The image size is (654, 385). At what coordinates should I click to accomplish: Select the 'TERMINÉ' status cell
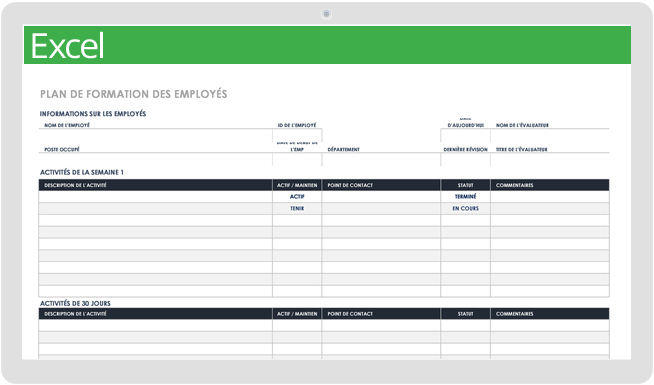click(465, 197)
